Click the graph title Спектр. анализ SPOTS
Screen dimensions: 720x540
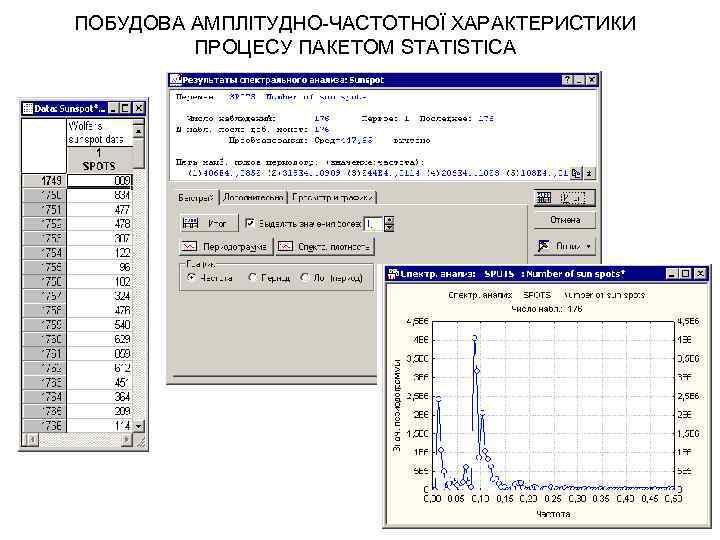546,295
